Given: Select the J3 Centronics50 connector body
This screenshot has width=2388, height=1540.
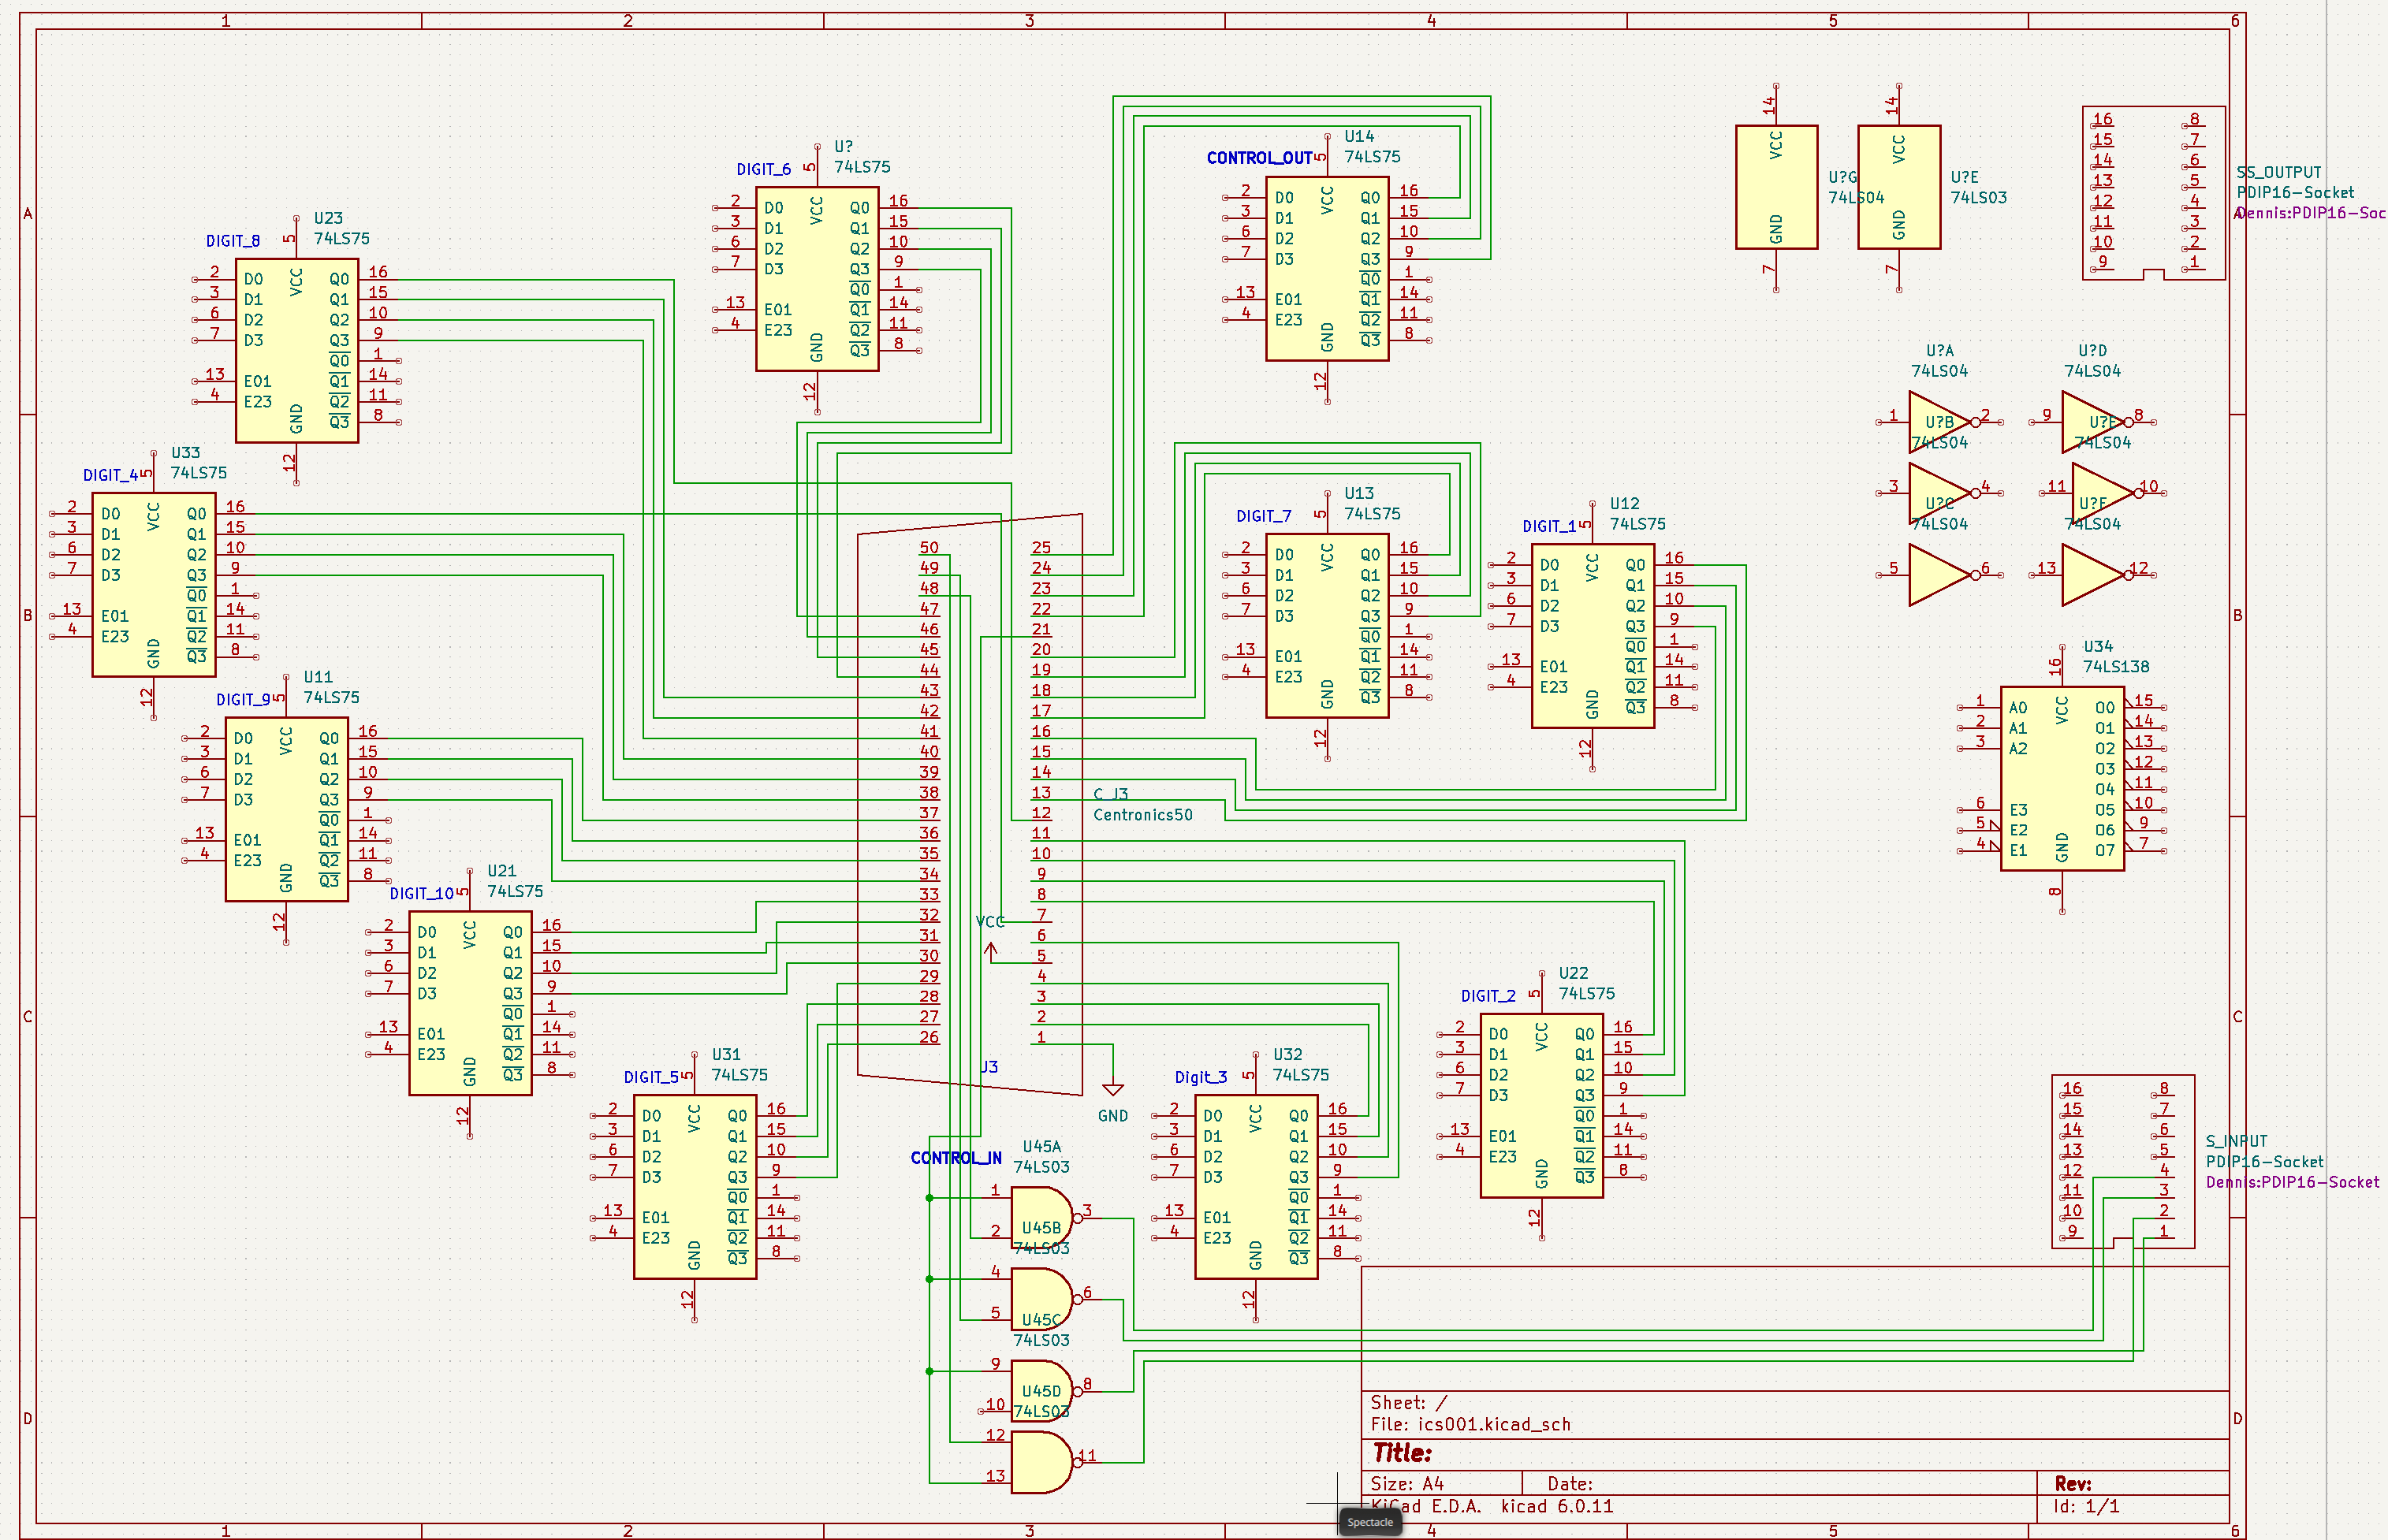Looking at the screenshot, I should pyautogui.click(x=970, y=805).
